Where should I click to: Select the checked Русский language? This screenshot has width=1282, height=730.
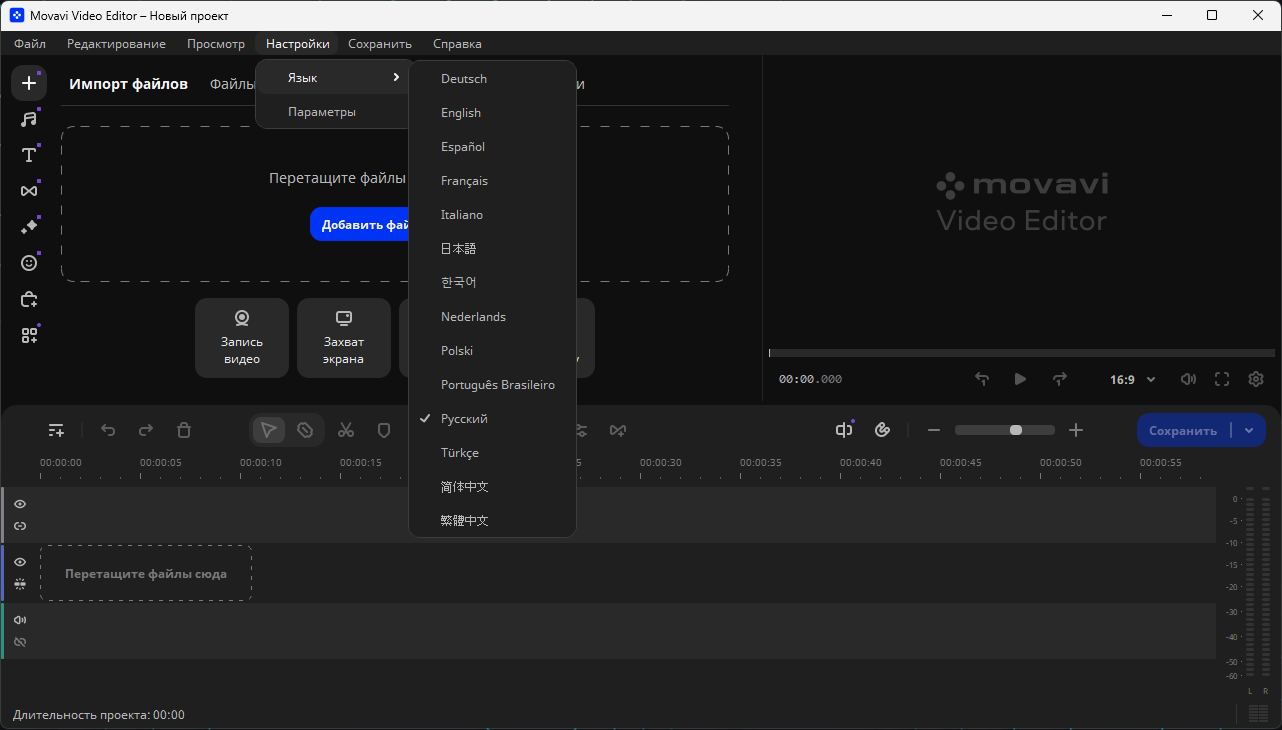493,419
